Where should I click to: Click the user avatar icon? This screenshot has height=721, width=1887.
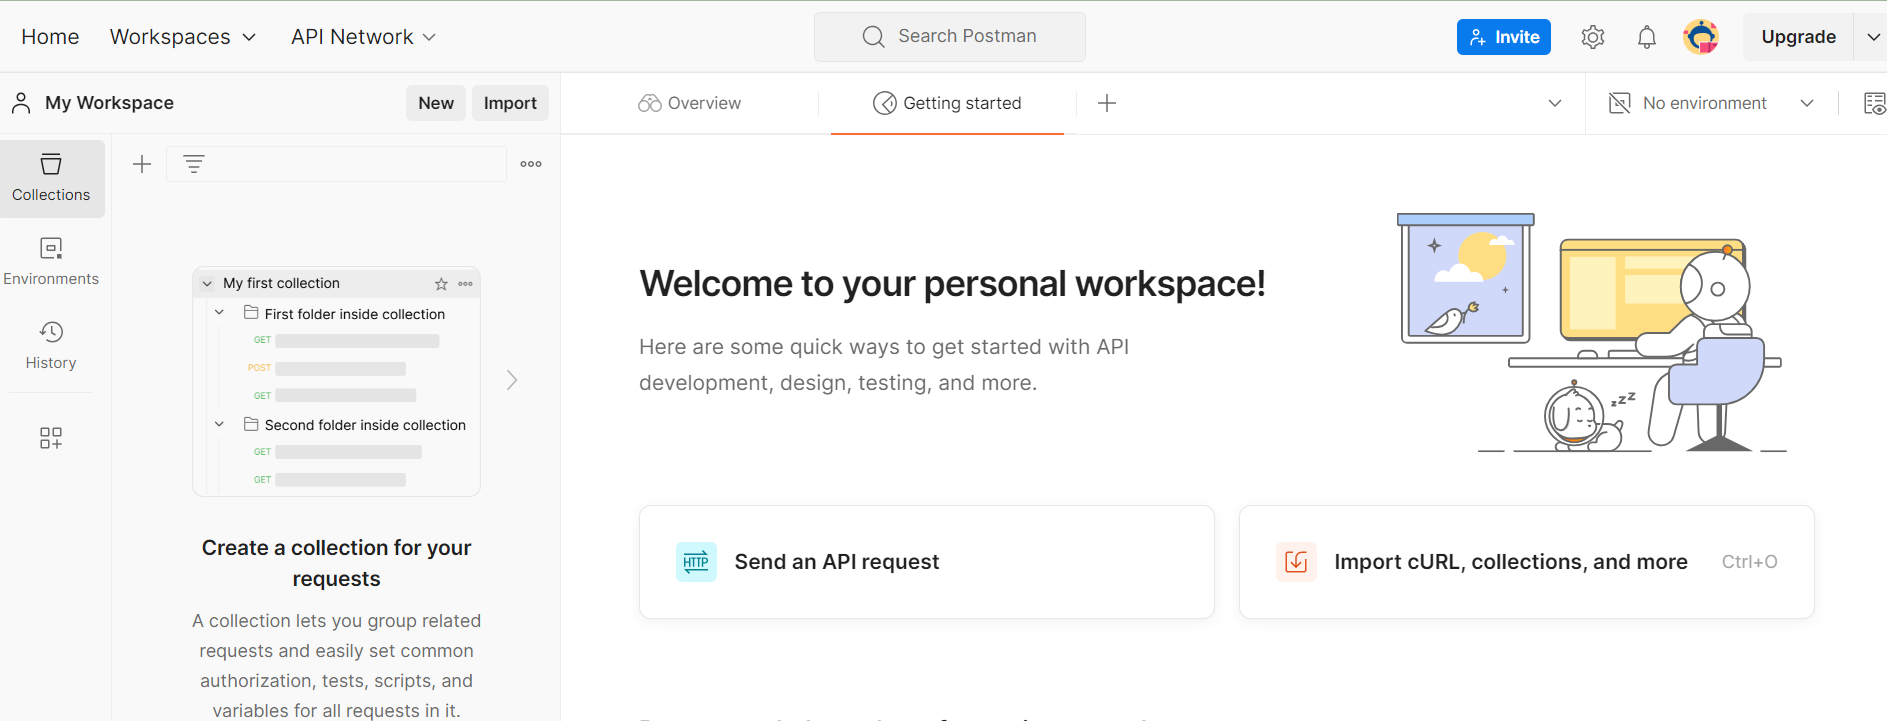(x=1701, y=37)
